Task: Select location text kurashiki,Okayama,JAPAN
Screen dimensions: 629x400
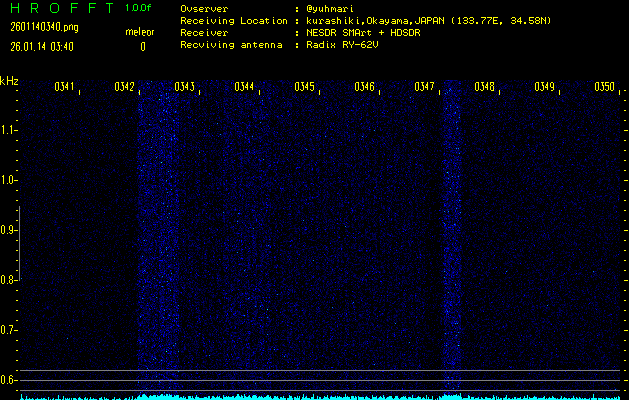Action: point(375,20)
